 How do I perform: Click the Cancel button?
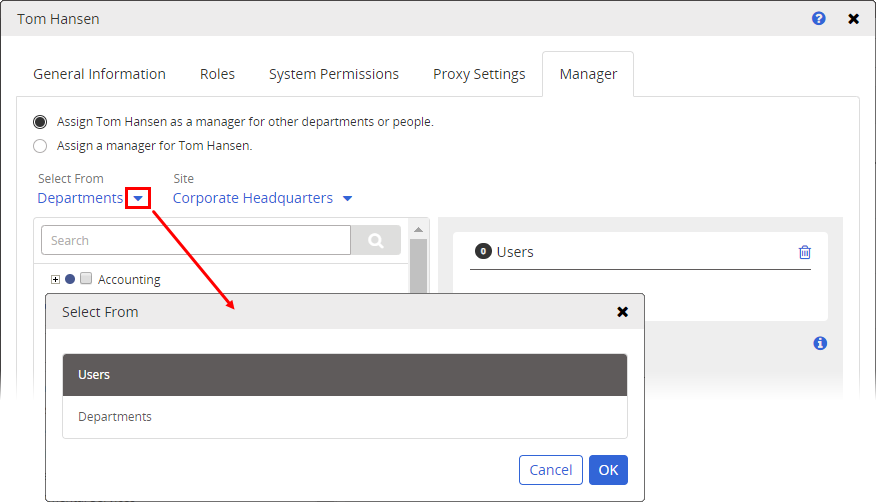550,470
